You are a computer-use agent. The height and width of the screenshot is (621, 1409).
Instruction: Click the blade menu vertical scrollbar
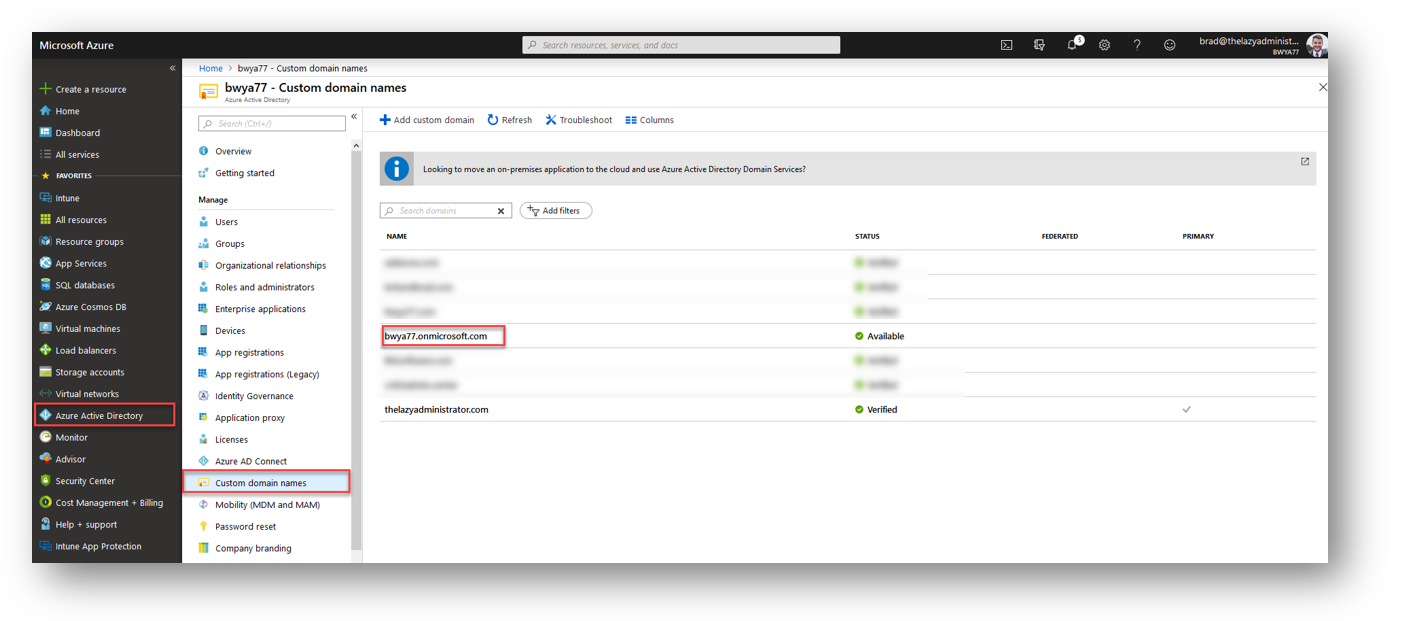(356, 350)
